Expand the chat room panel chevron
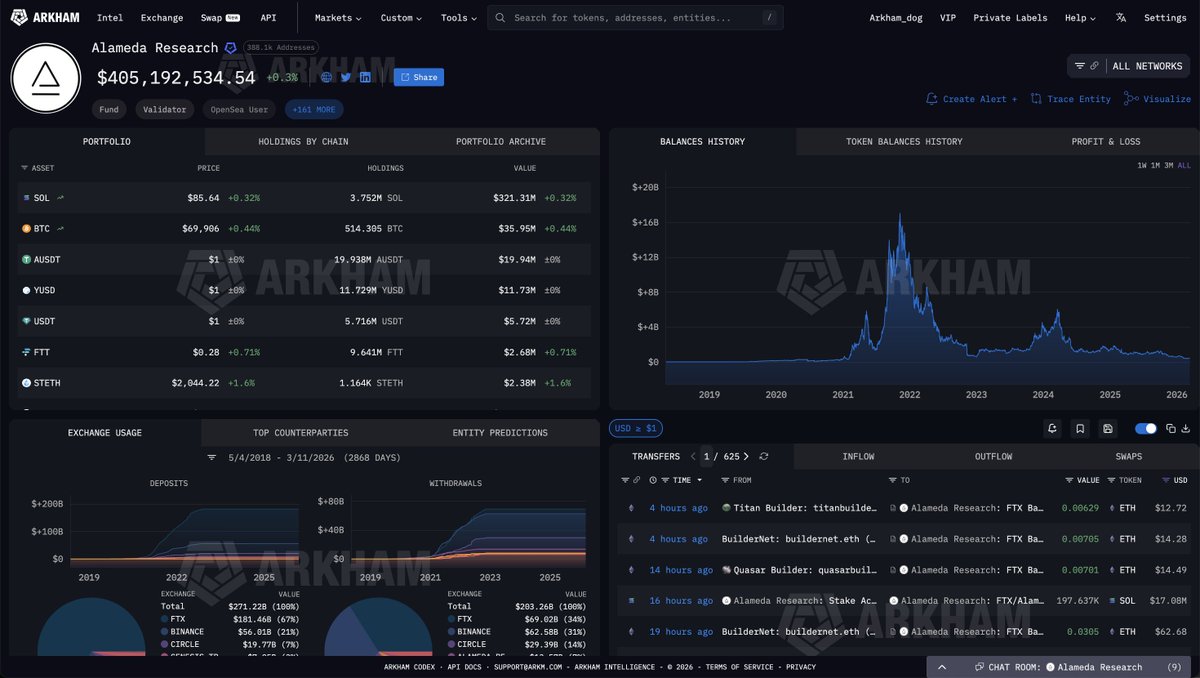This screenshot has width=1200, height=678. coord(942,667)
